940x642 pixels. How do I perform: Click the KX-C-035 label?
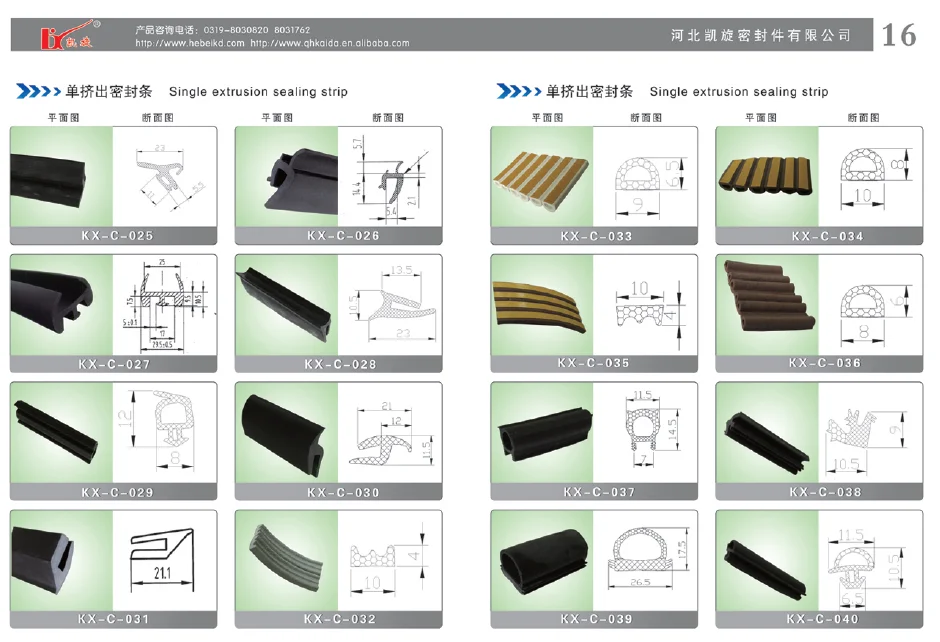pos(593,363)
